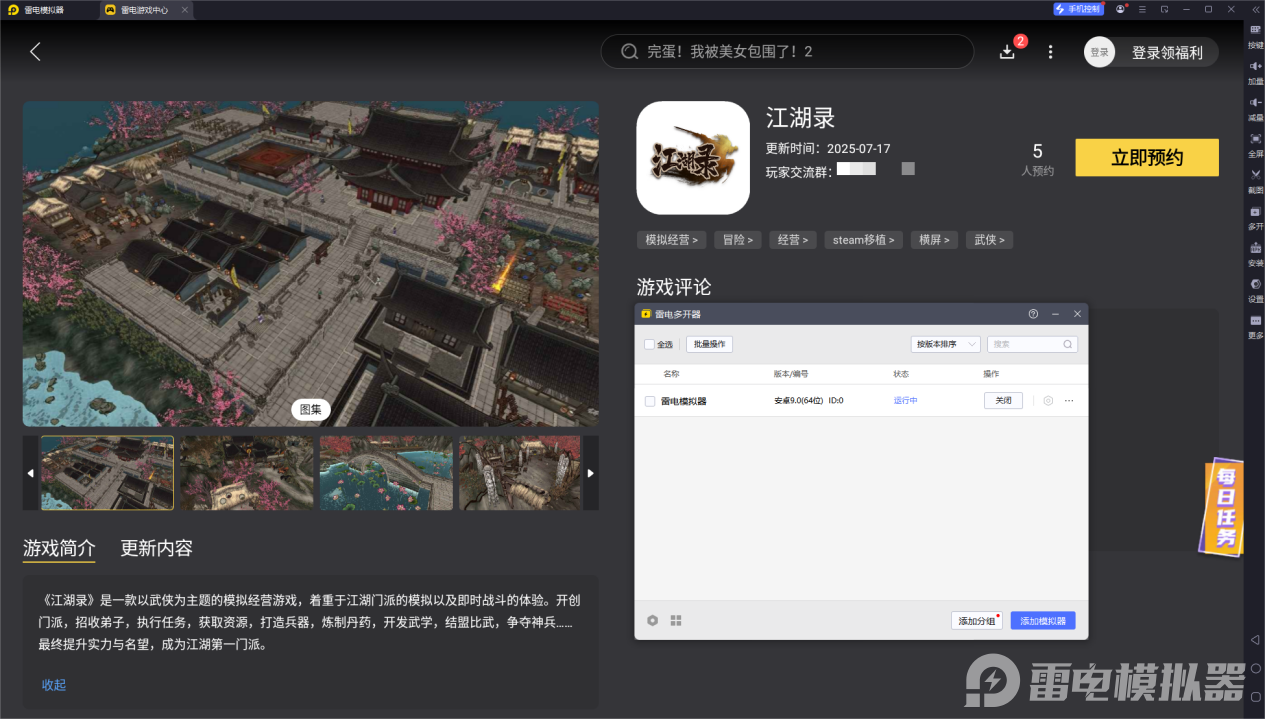Expand the 武侠 category tag
1265x719 pixels.
(x=989, y=239)
